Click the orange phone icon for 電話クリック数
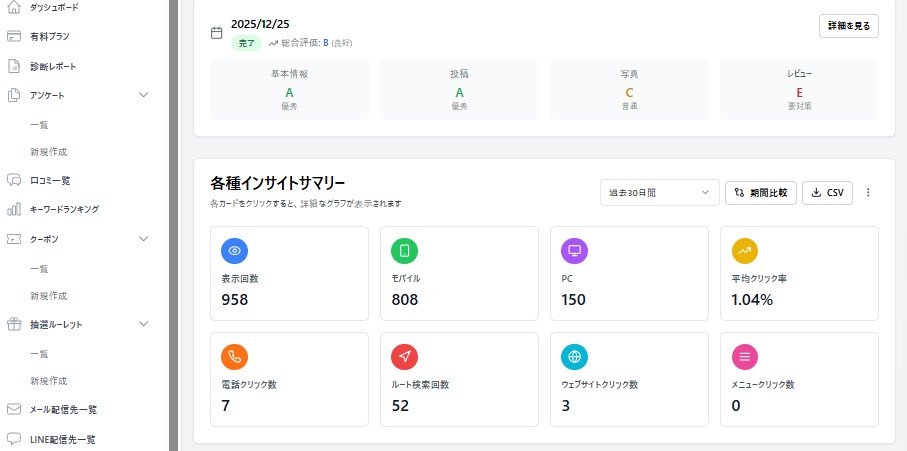This screenshot has height=451, width=907. coord(234,357)
